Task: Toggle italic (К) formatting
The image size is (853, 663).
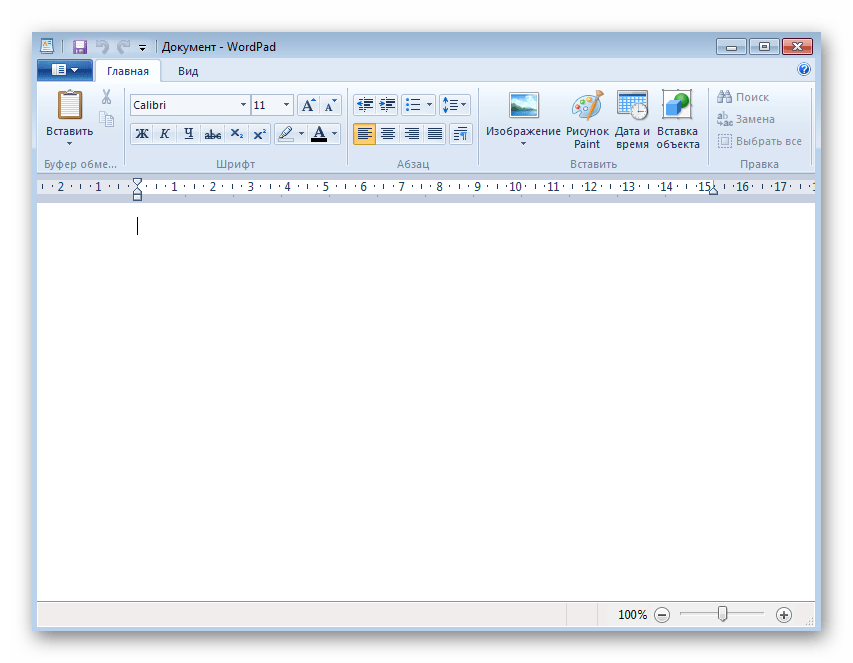Action: coord(165,134)
